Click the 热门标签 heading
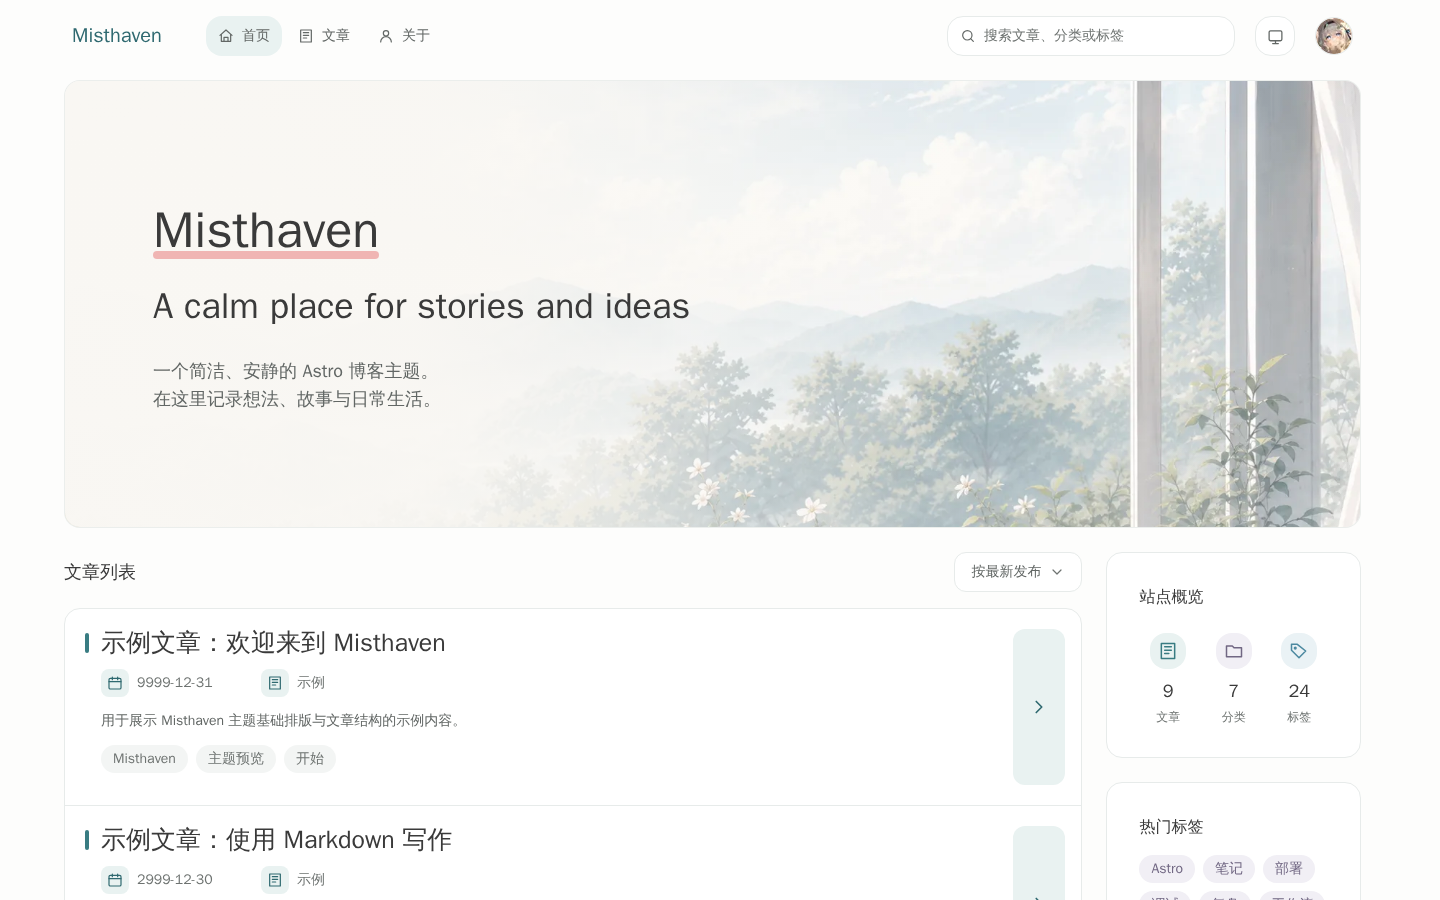 [1171, 827]
